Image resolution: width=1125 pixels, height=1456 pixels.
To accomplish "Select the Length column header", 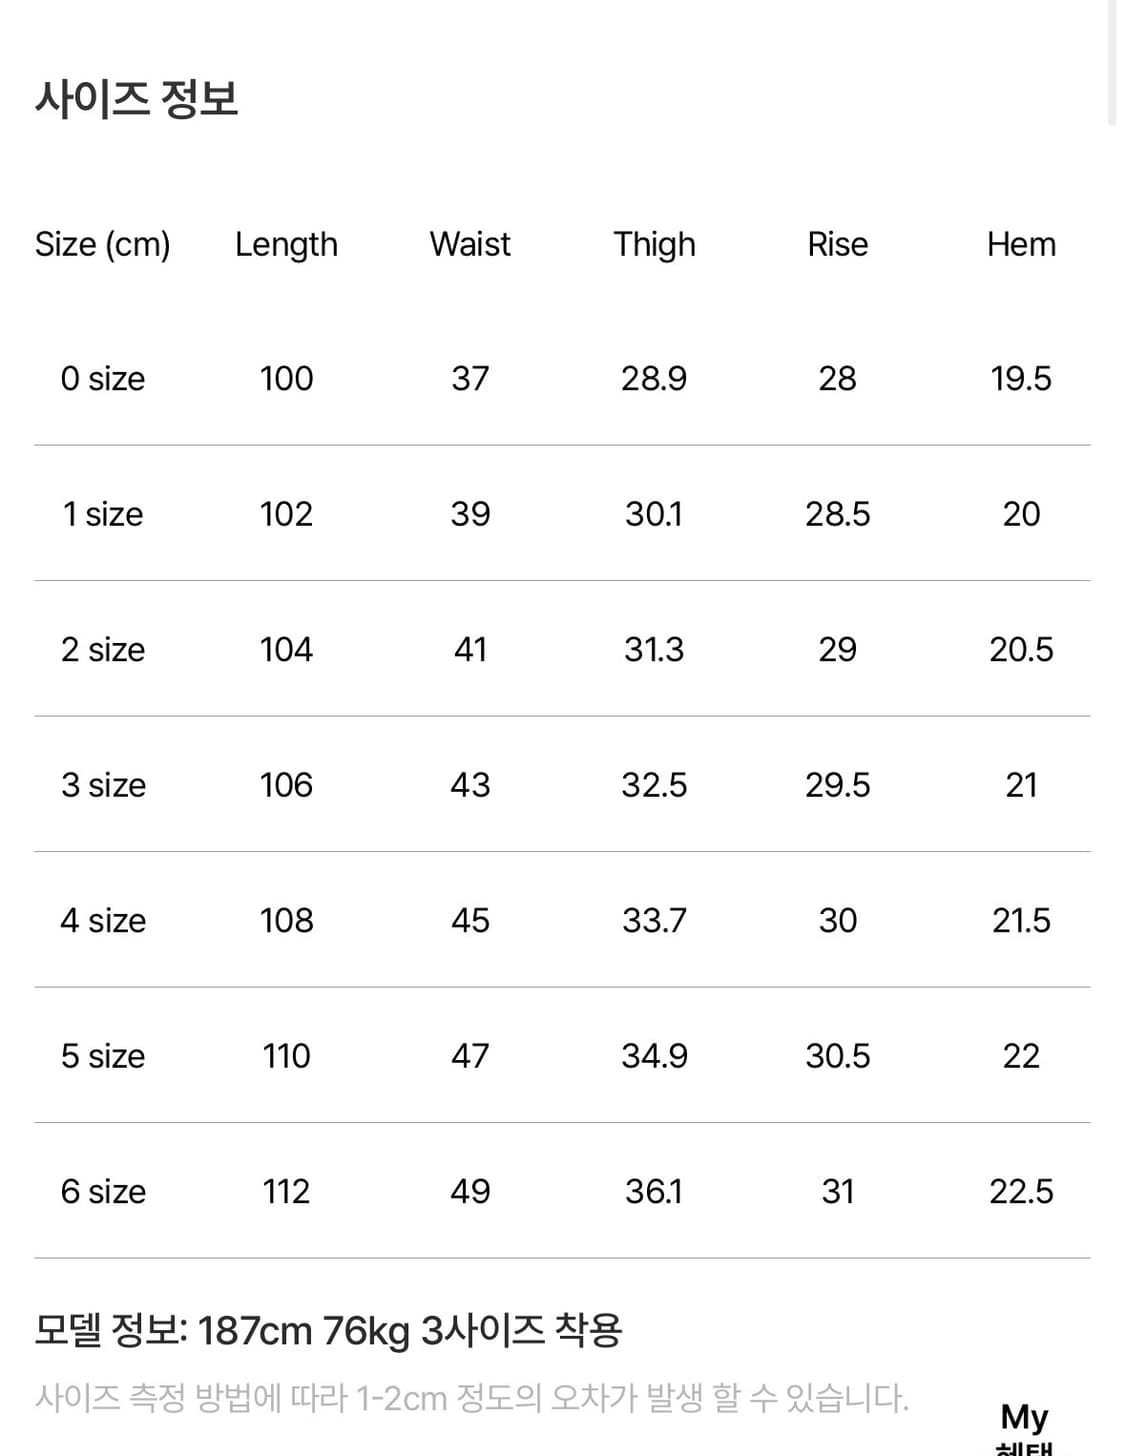I will 286,244.
